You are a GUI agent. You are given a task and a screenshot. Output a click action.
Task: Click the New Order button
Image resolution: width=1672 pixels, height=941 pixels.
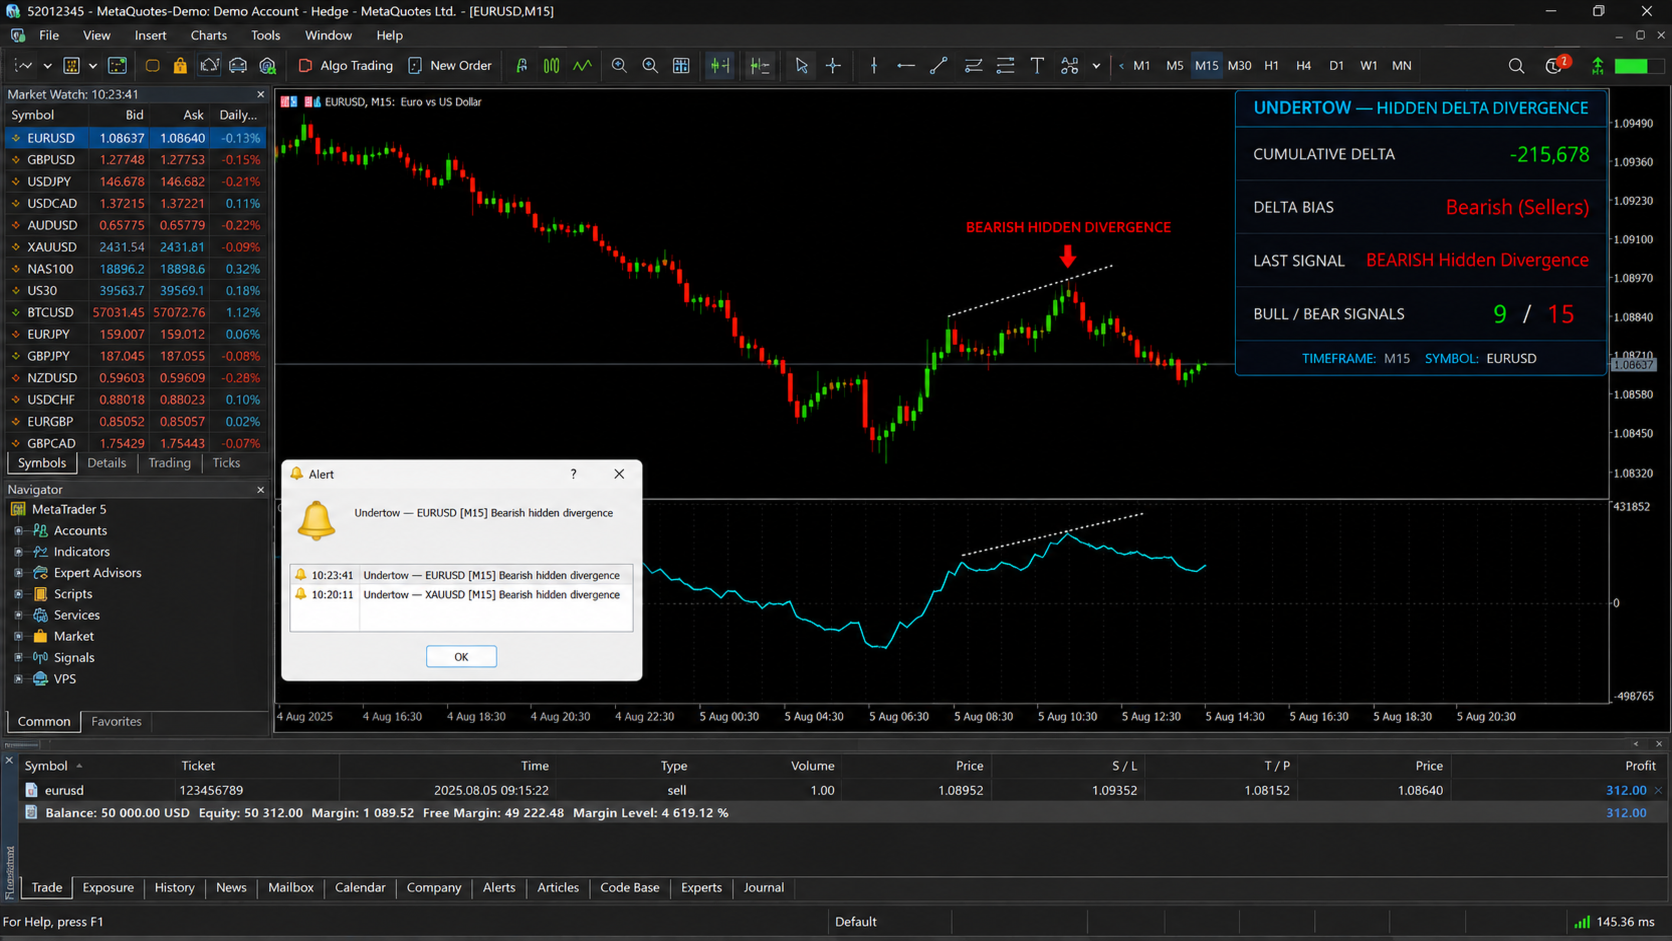coord(450,65)
